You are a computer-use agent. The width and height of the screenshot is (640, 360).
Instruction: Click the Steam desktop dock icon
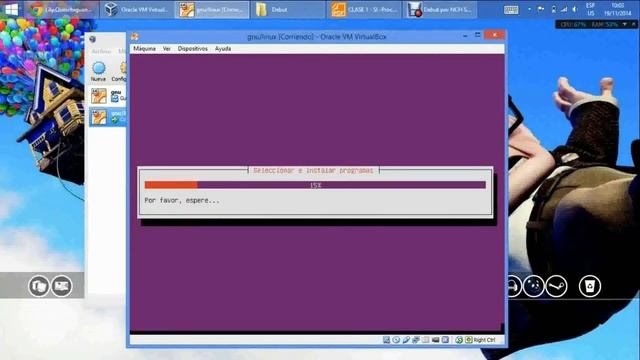point(557,286)
